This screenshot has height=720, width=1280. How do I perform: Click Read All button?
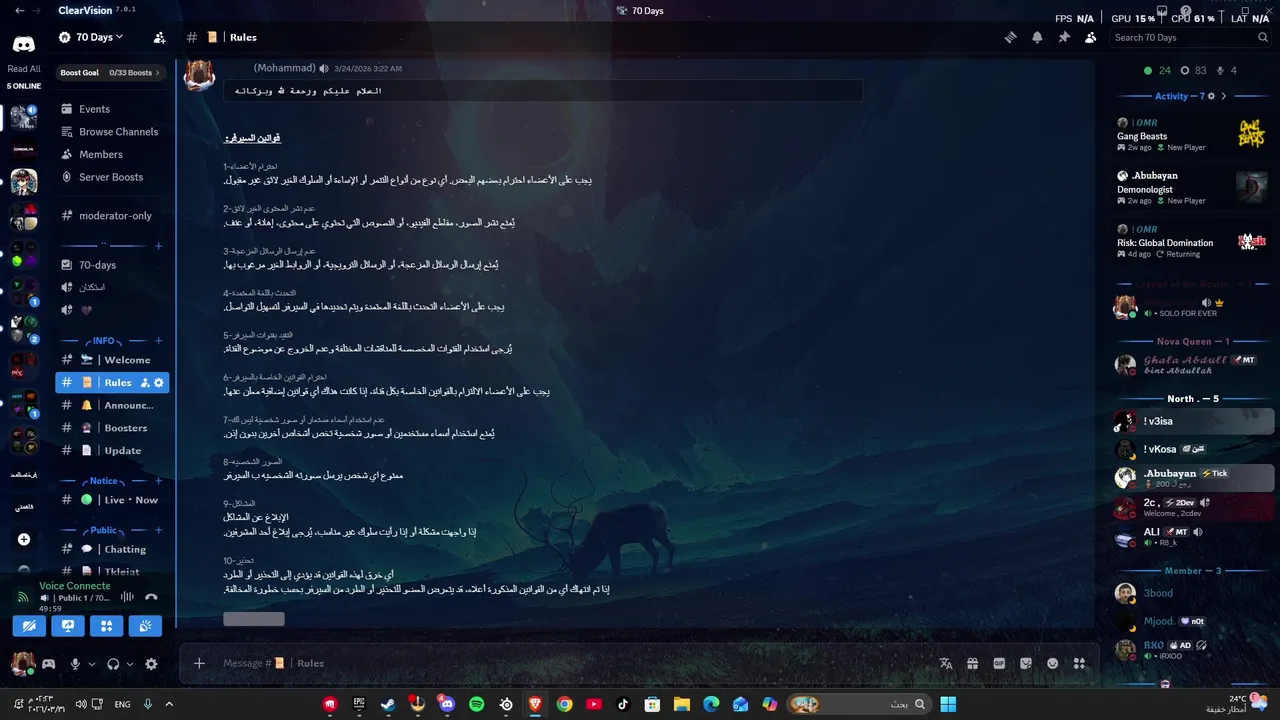pyautogui.click(x=24, y=69)
